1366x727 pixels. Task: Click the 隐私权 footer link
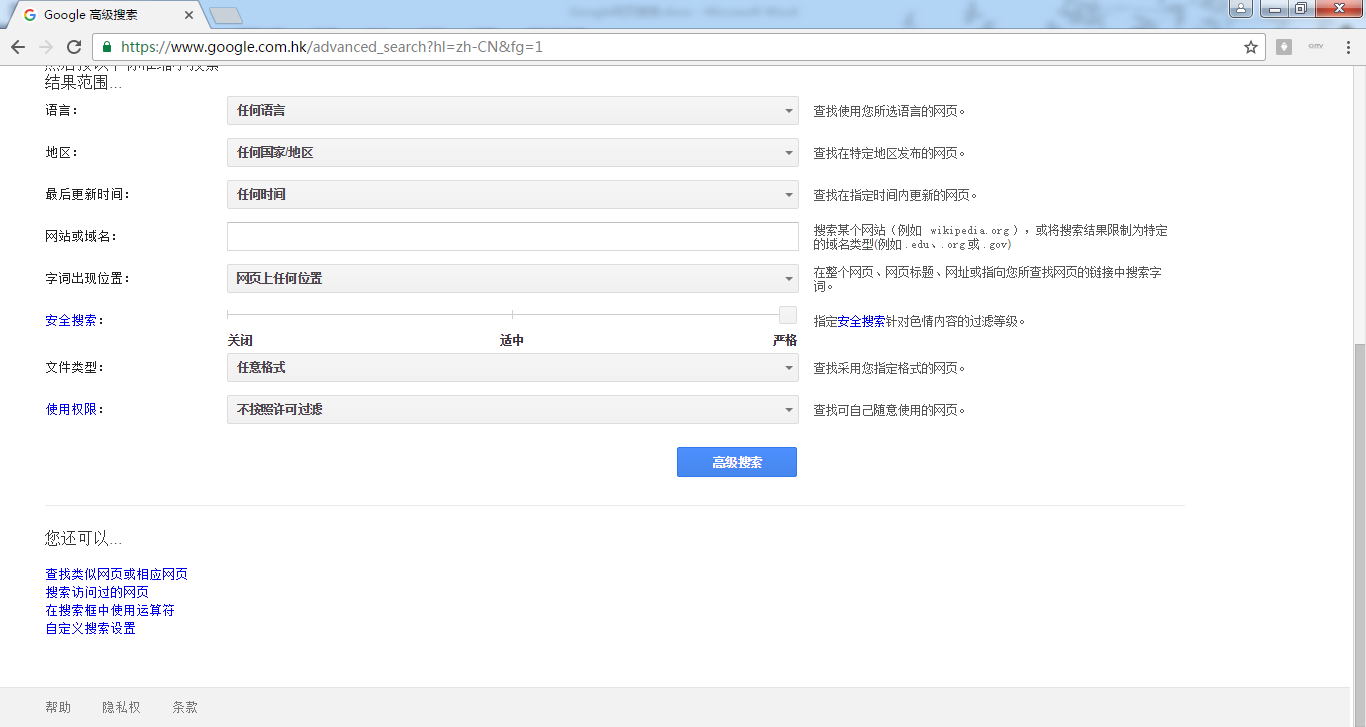(121, 708)
